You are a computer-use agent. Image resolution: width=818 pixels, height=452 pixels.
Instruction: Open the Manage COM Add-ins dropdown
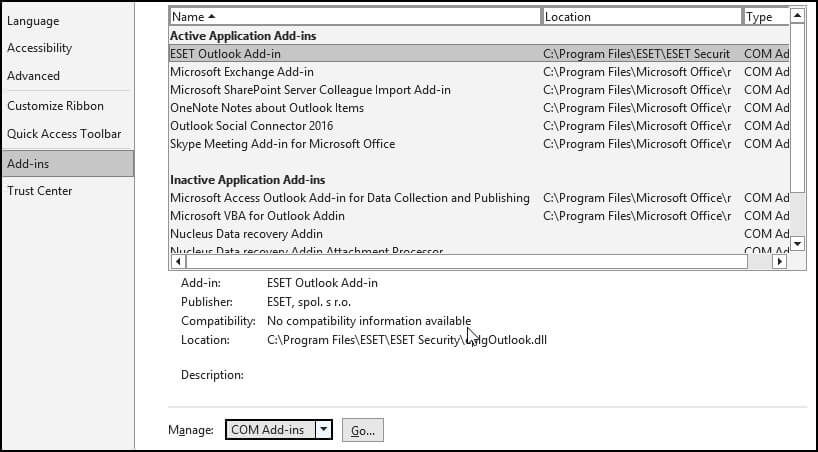(x=323, y=430)
